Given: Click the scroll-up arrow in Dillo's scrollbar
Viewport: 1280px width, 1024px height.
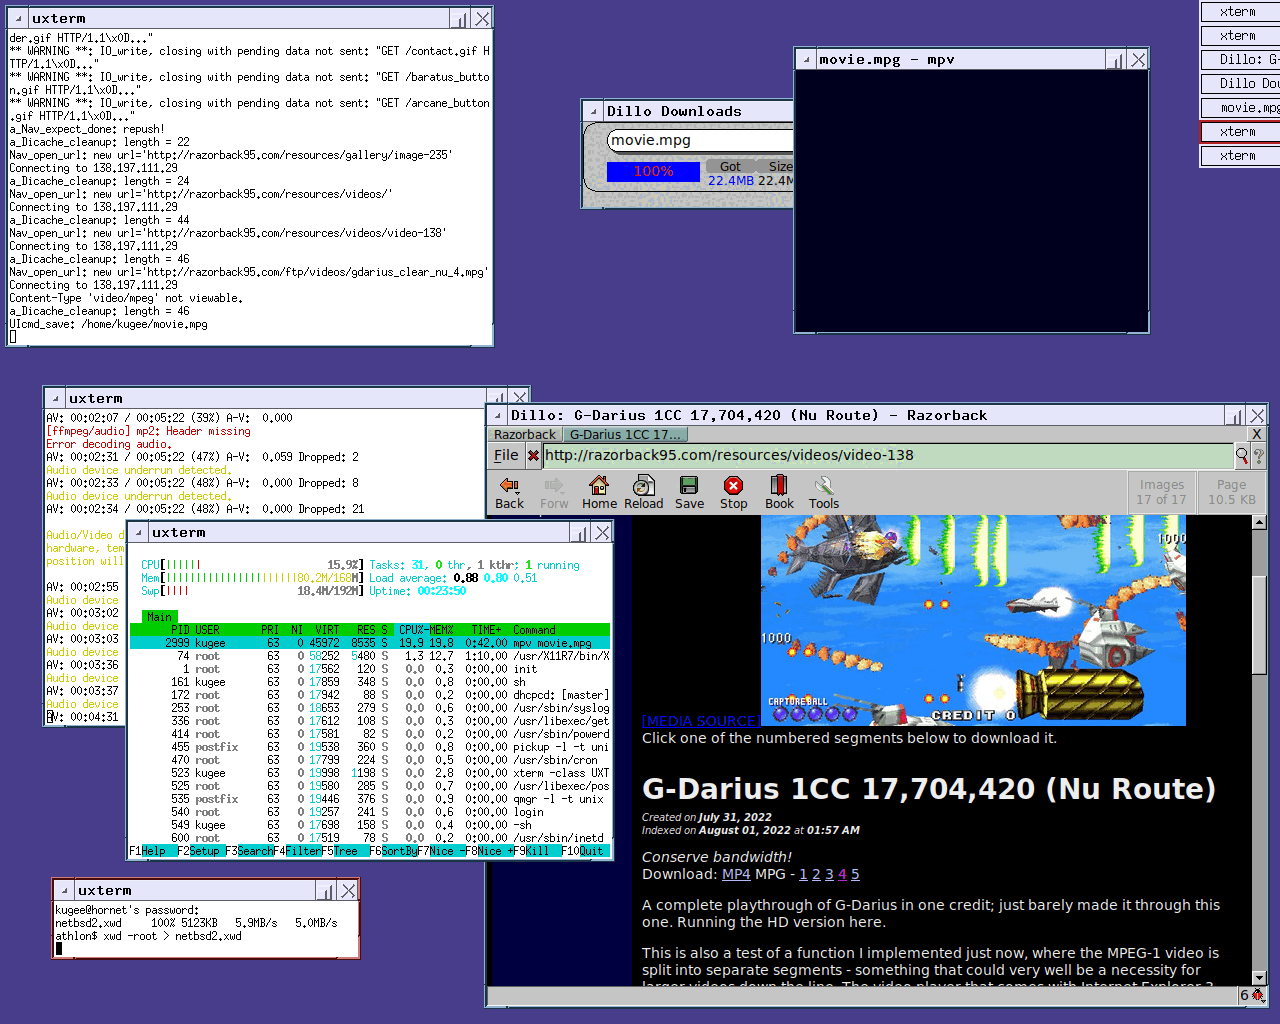Looking at the screenshot, I should pos(1259,522).
